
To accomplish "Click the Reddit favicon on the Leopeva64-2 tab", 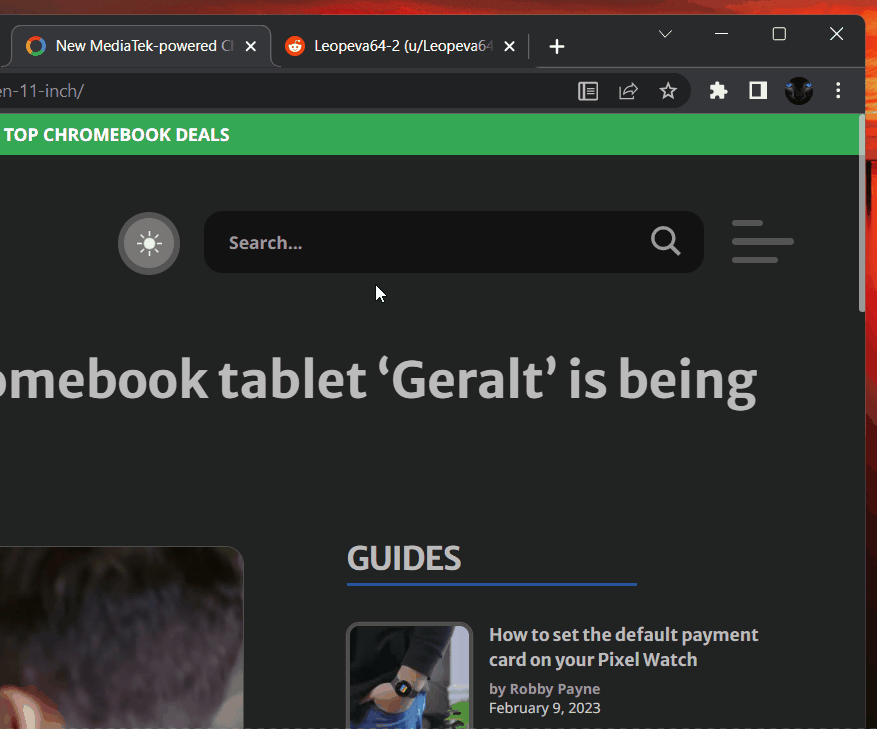I will [294, 45].
